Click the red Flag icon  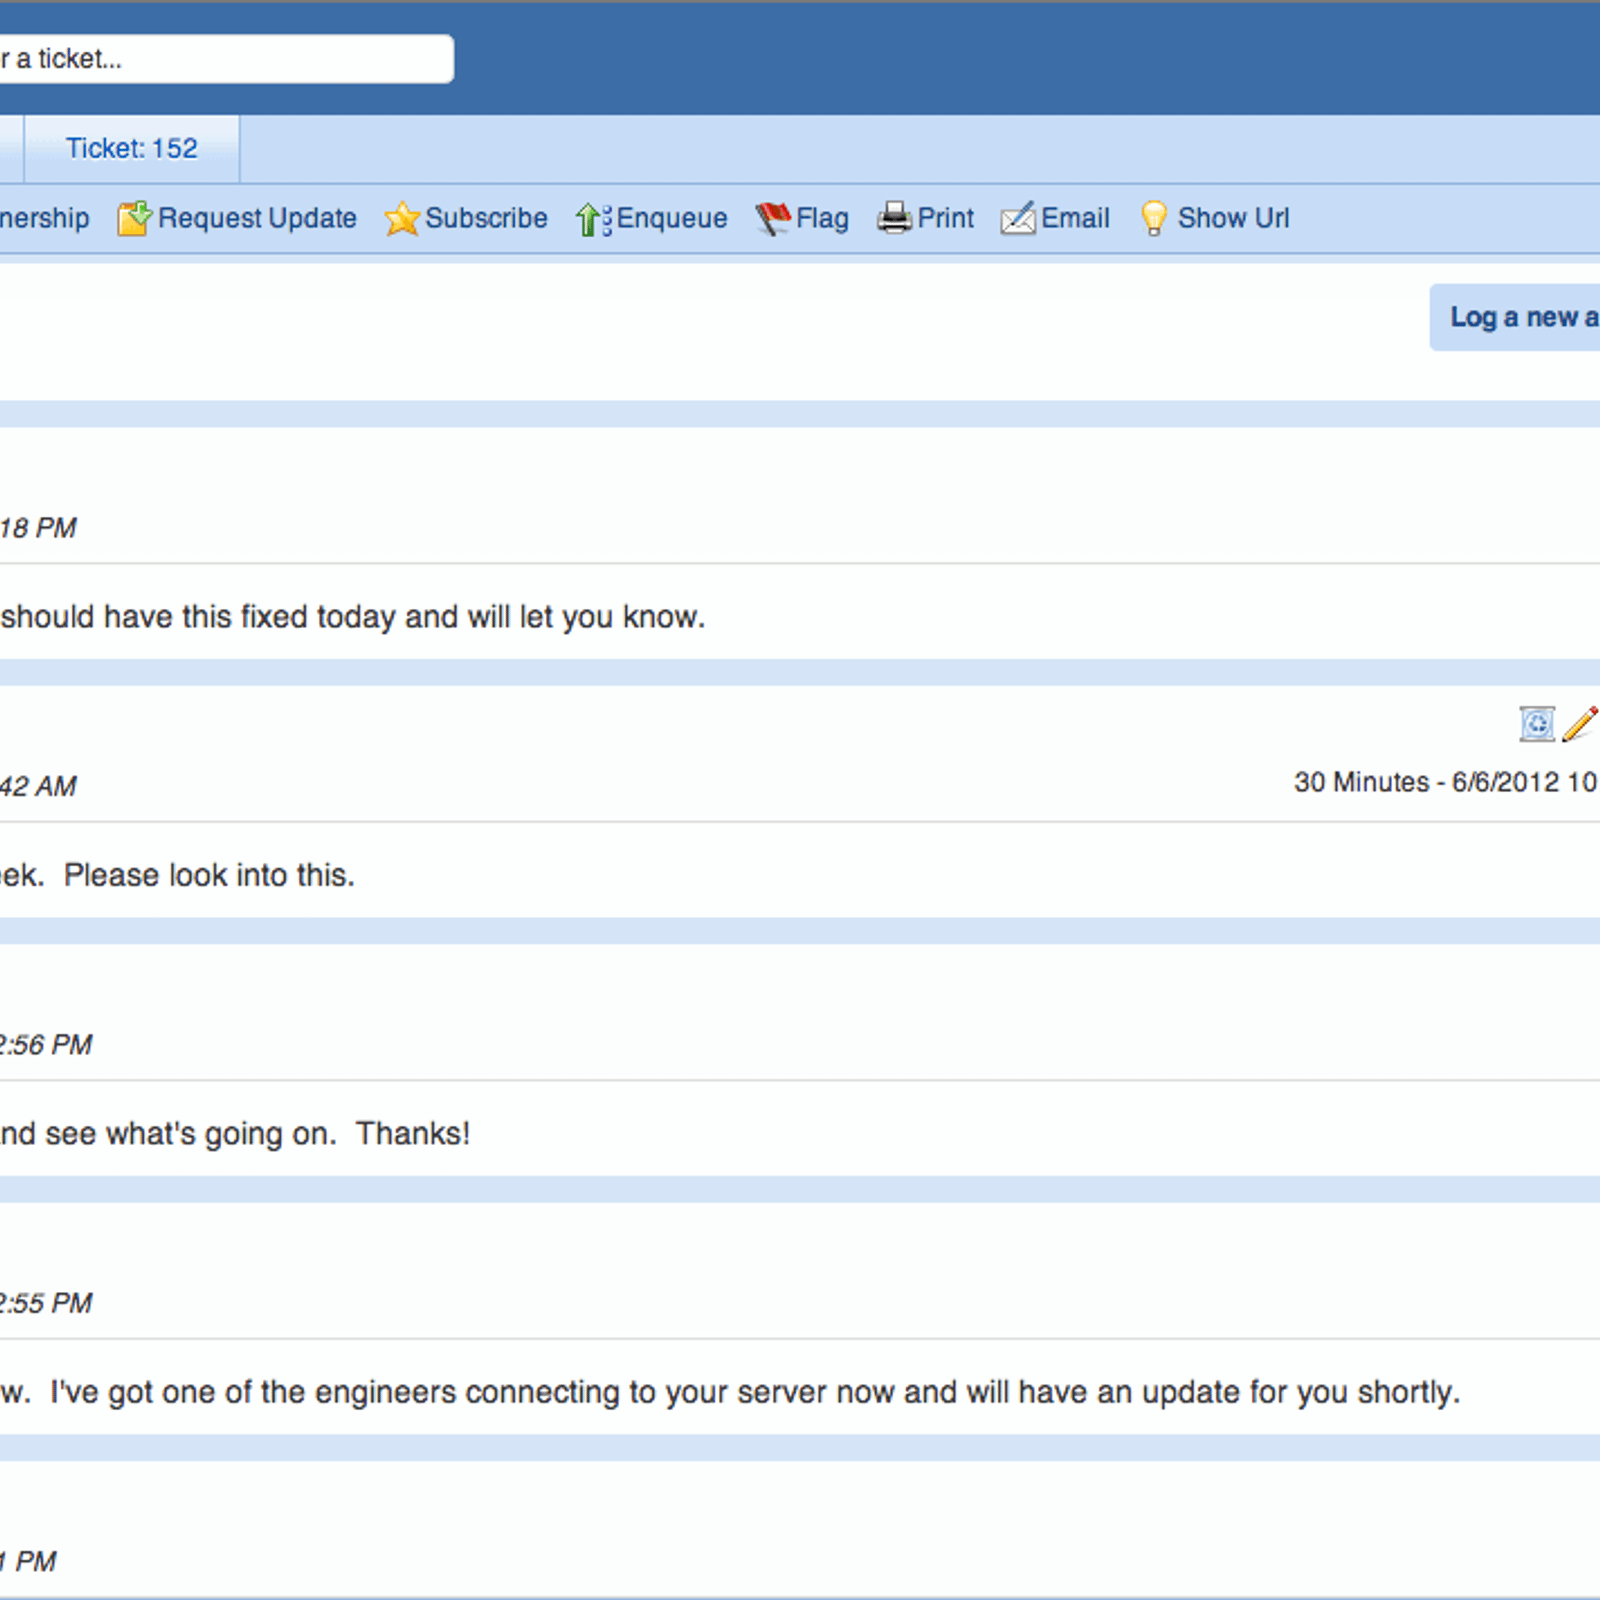point(773,218)
